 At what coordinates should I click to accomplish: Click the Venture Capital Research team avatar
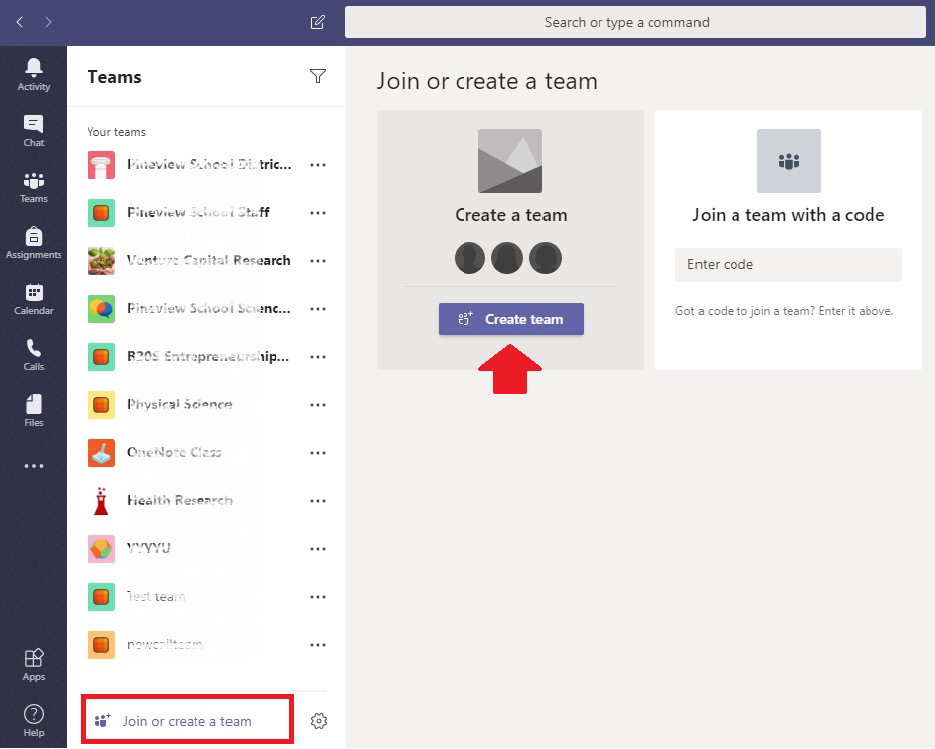[101, 261]
